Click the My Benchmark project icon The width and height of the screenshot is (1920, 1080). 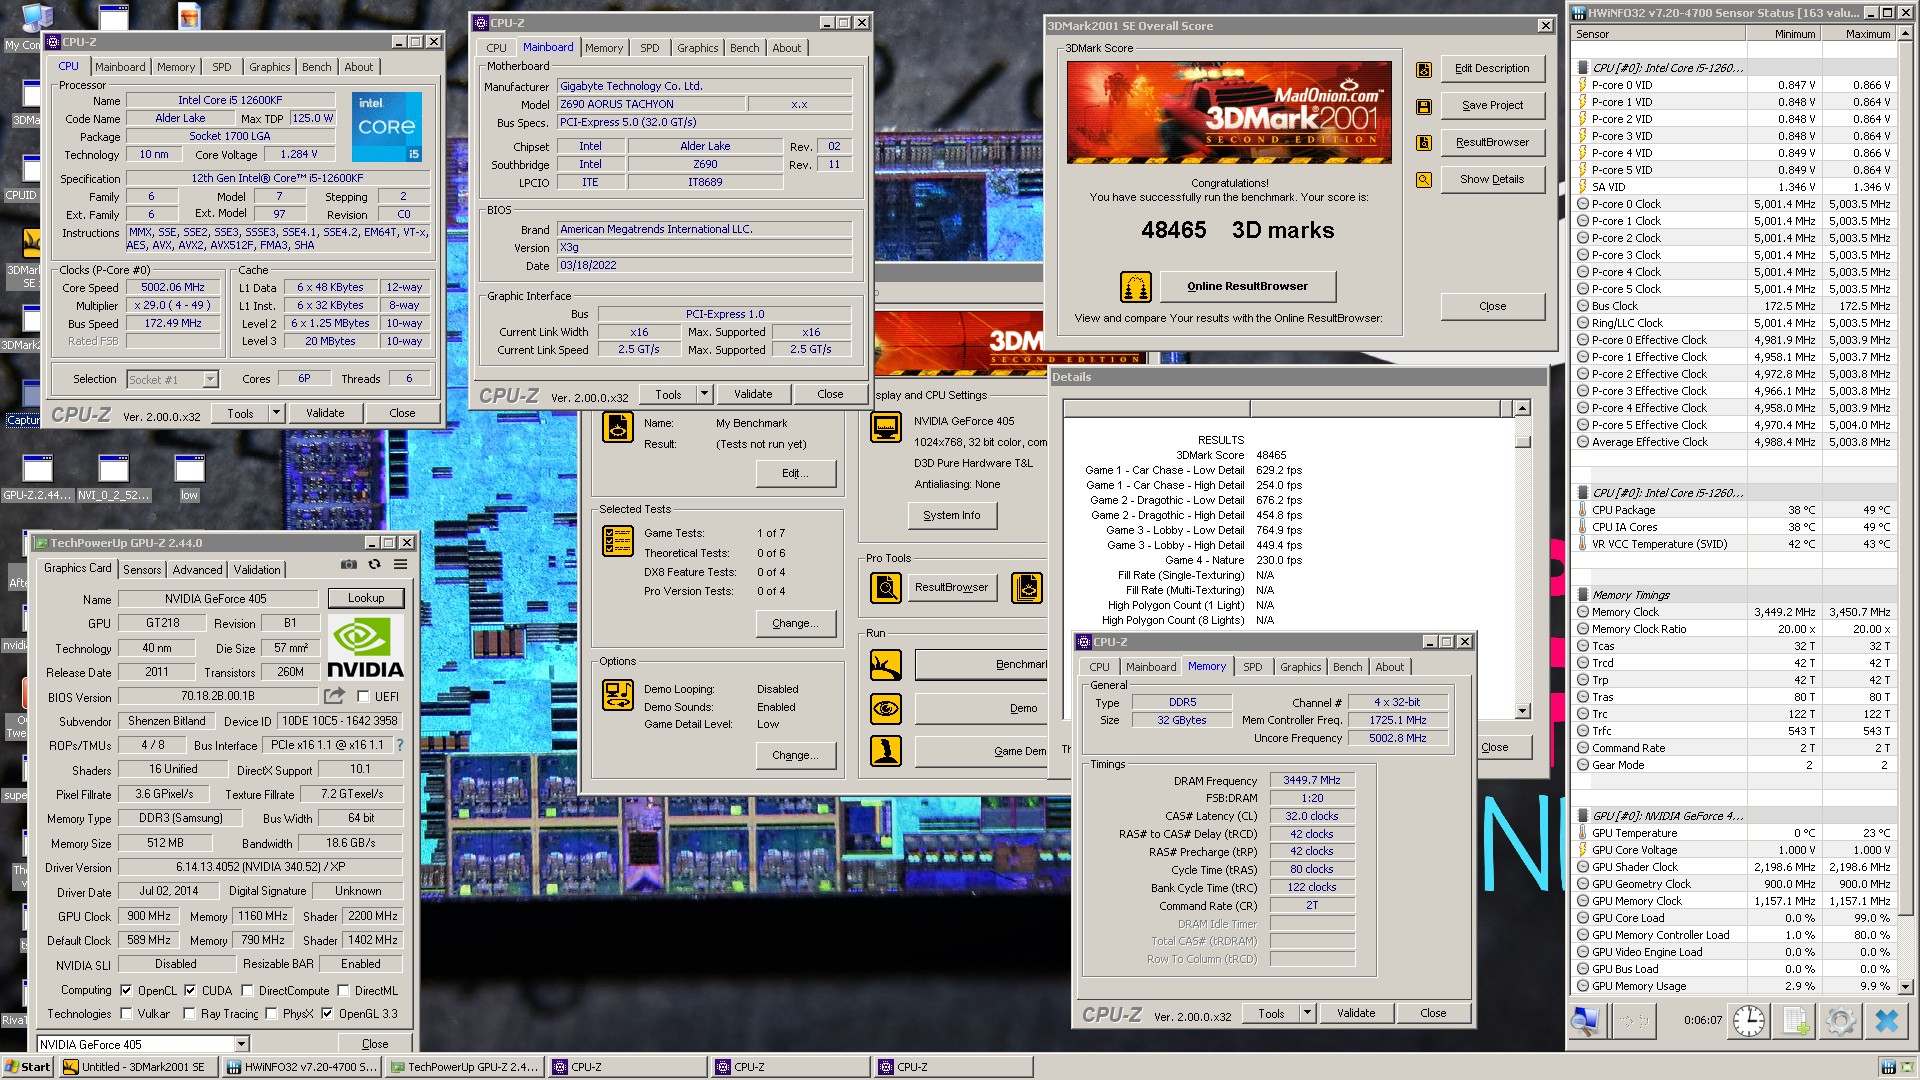618,427
